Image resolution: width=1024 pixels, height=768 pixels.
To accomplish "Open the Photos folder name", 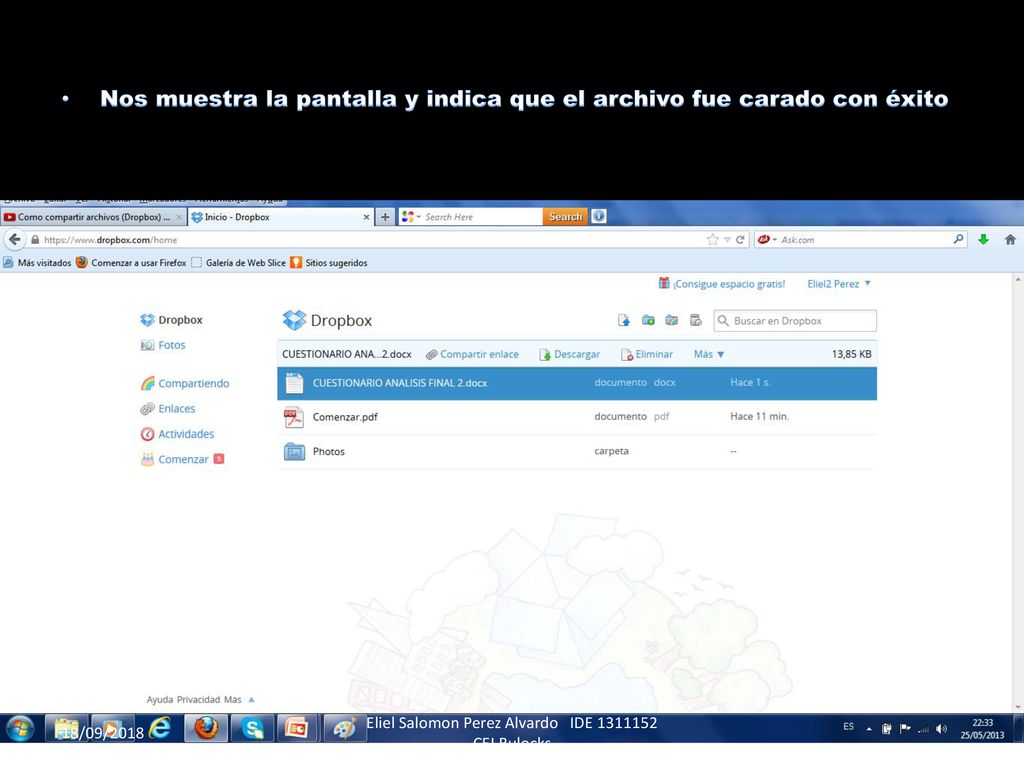I will 328,451.
